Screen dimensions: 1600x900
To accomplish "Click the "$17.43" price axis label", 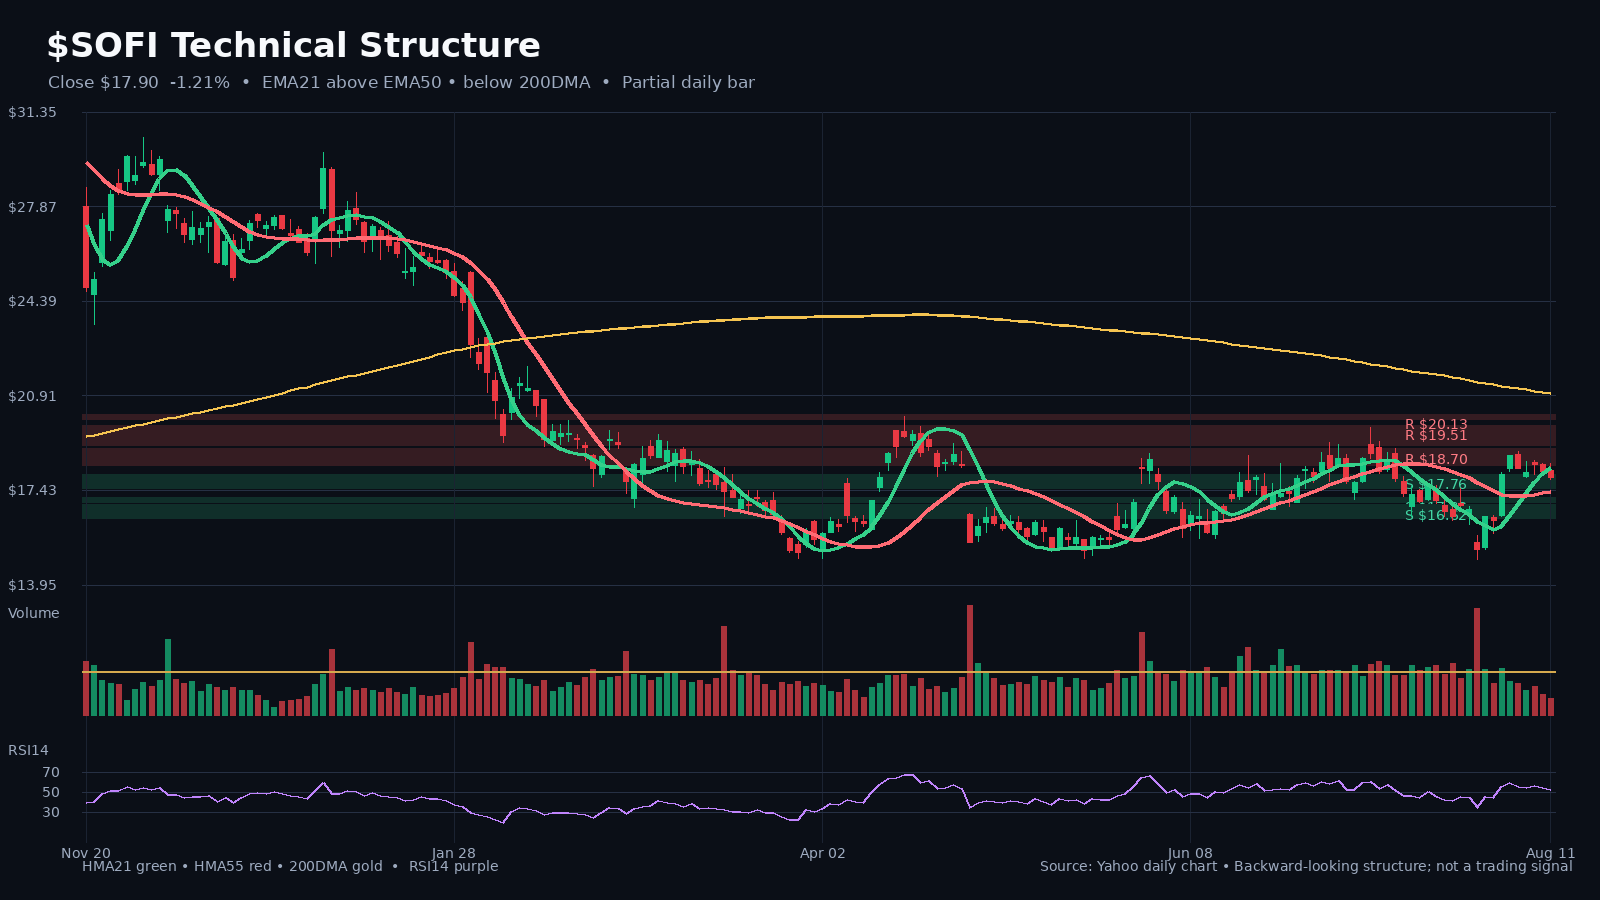I will (x=32, y=490).
